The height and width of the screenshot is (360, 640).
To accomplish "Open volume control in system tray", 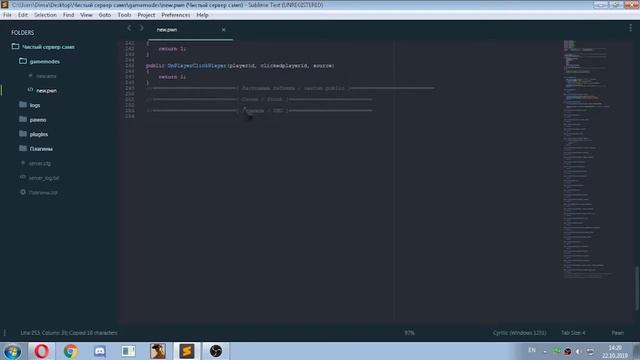I will pos(579,351).
